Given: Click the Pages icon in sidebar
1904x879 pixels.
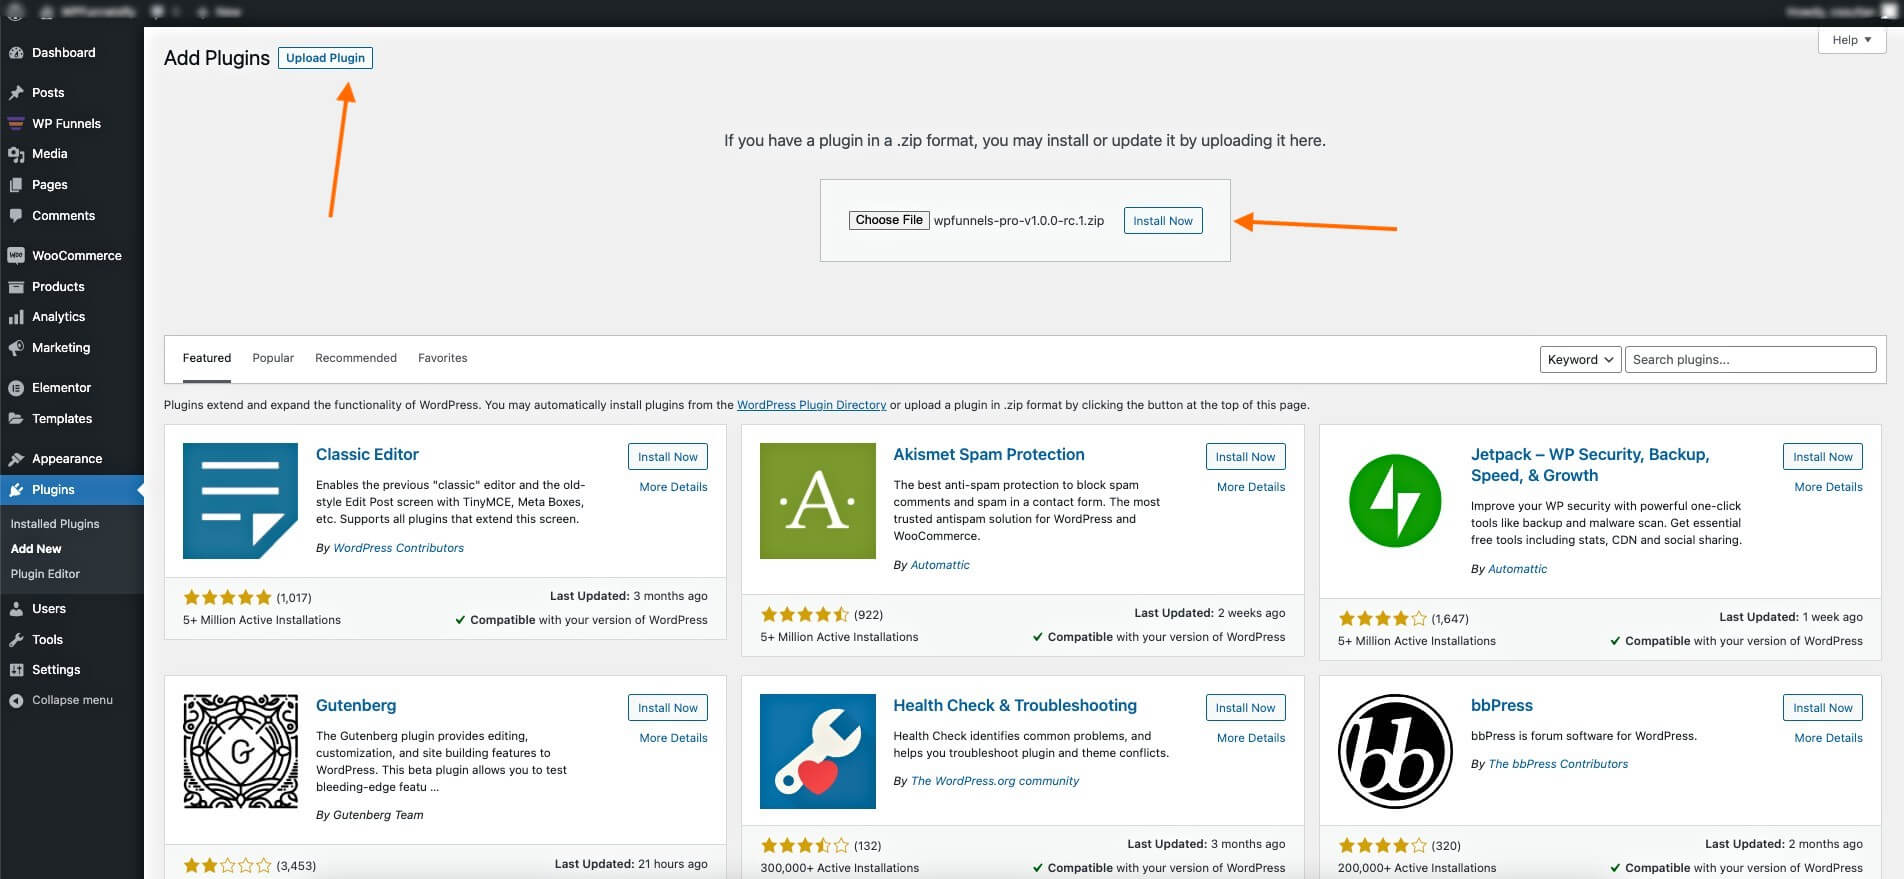Looking at the screenshot, I should pos(16,185).
